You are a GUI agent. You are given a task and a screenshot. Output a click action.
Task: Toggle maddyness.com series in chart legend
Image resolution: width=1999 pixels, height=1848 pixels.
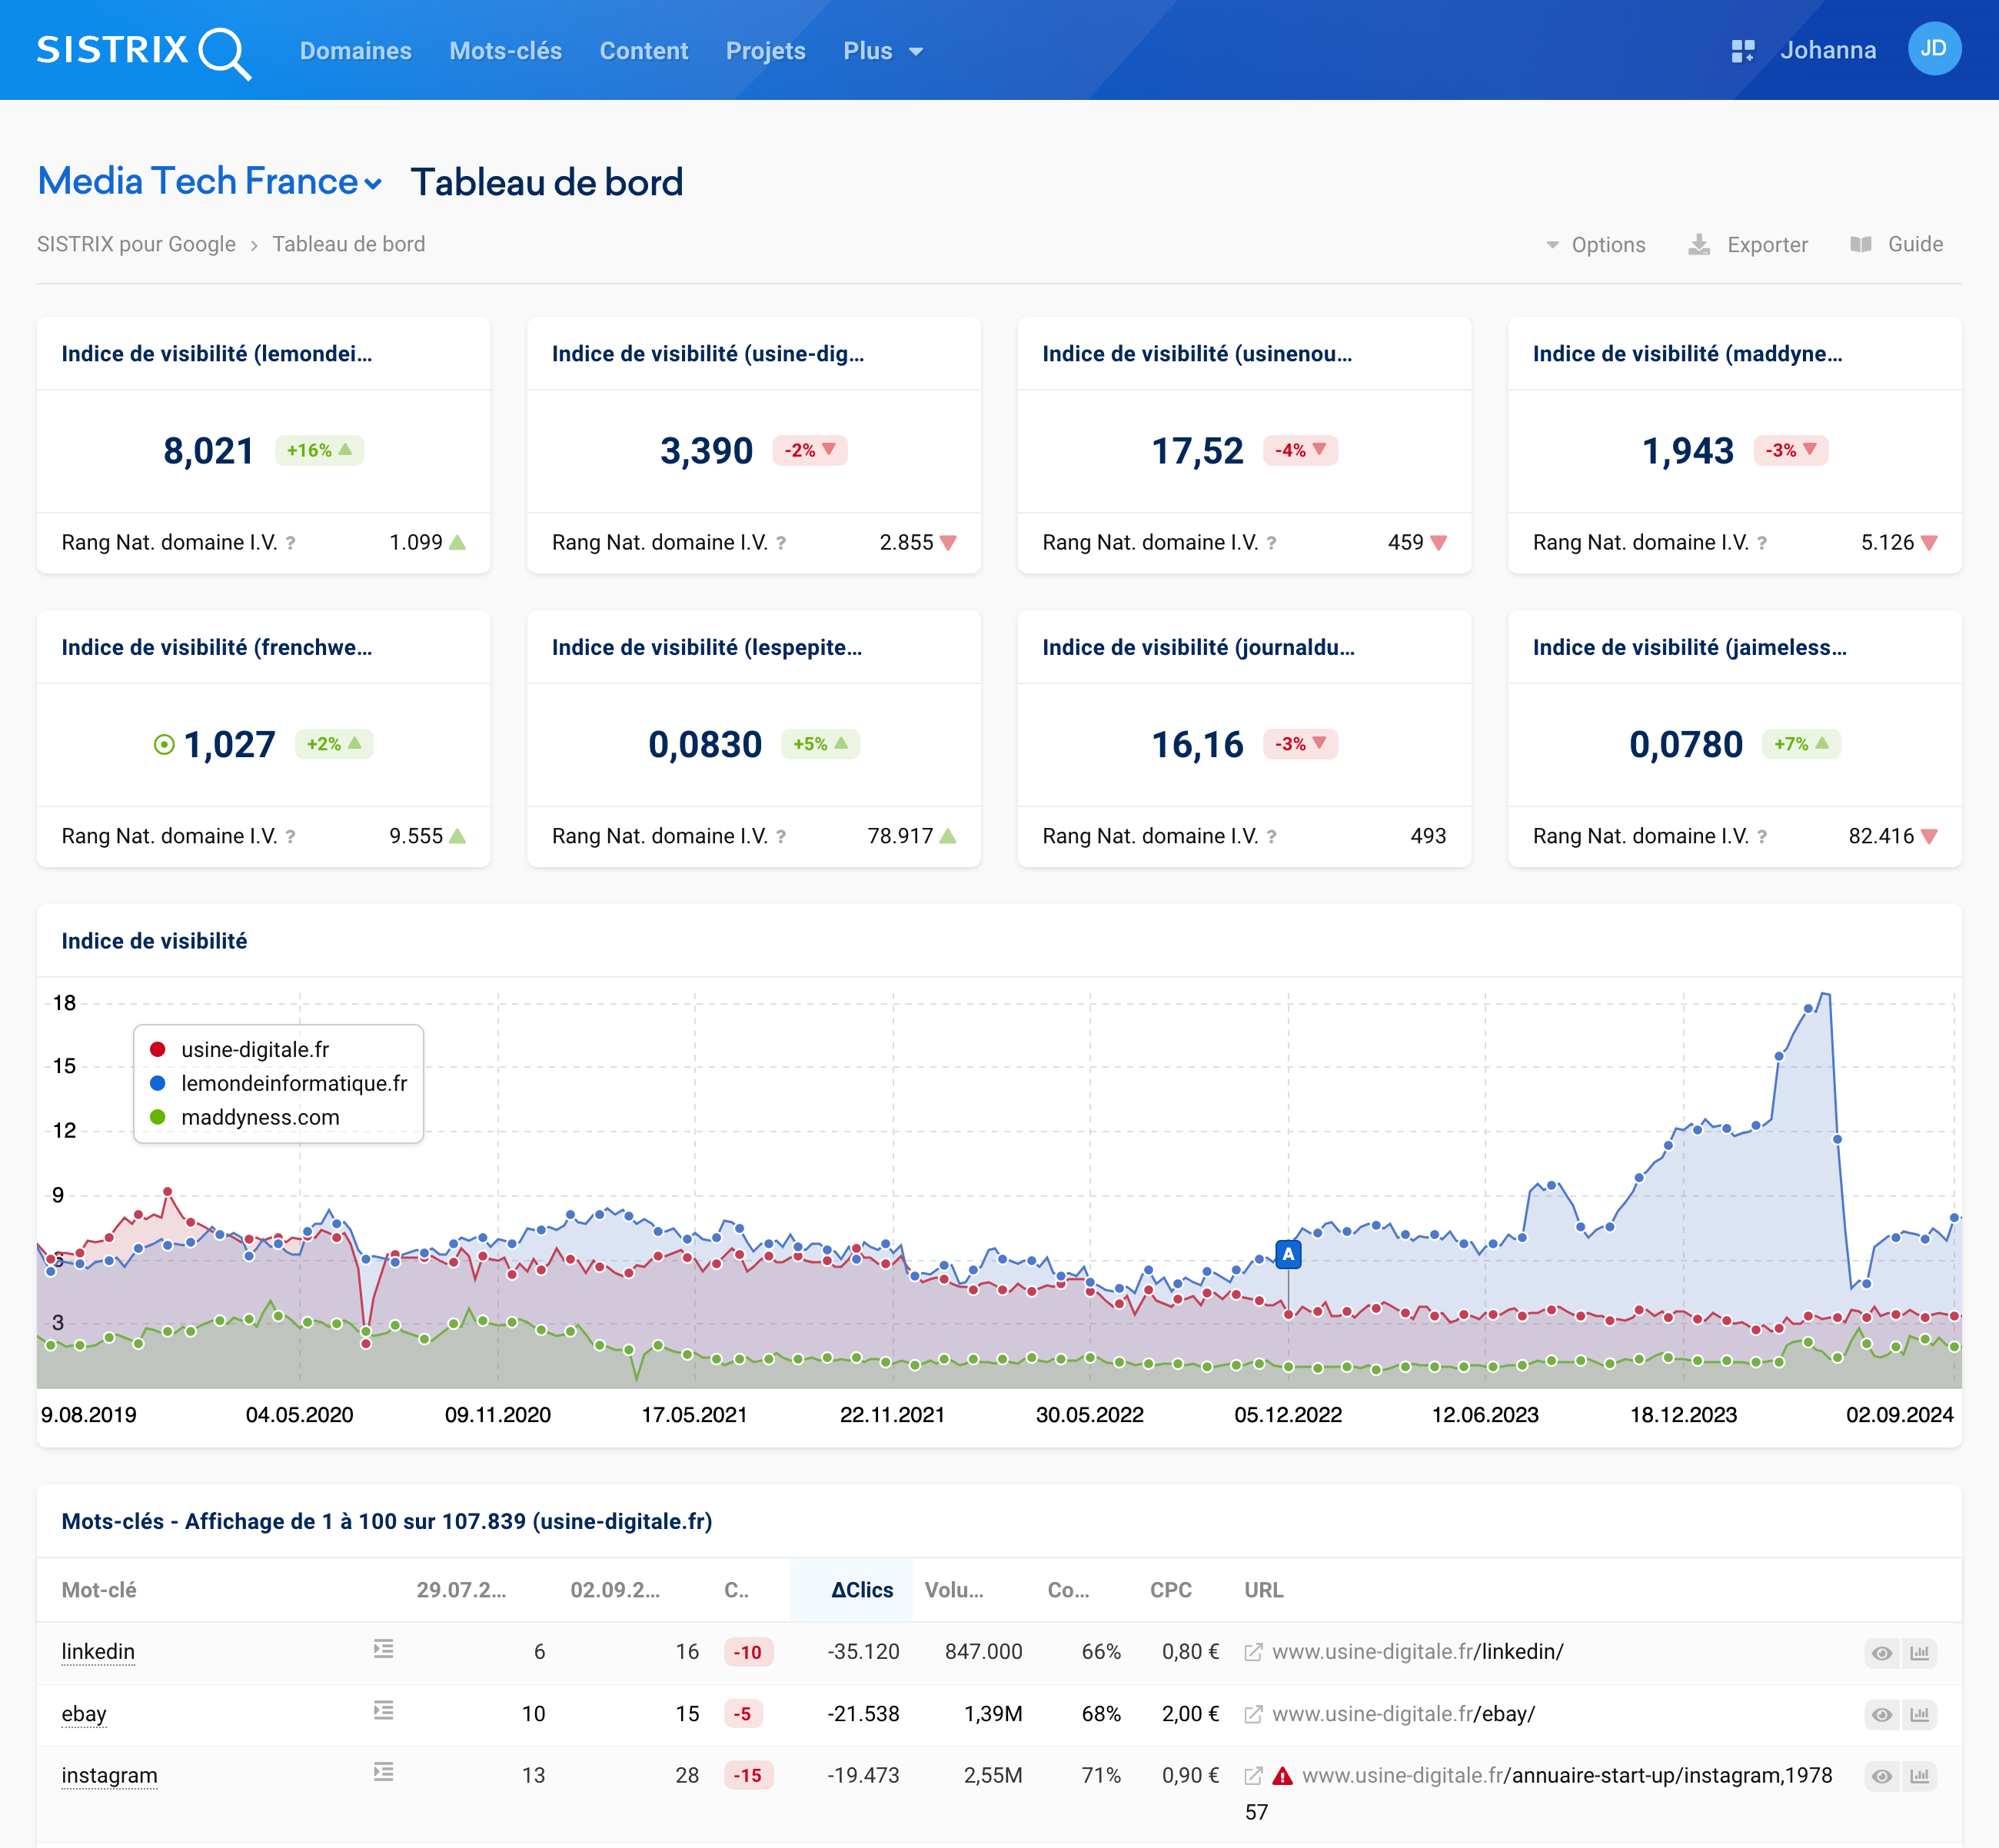[x=245, y=1118]
